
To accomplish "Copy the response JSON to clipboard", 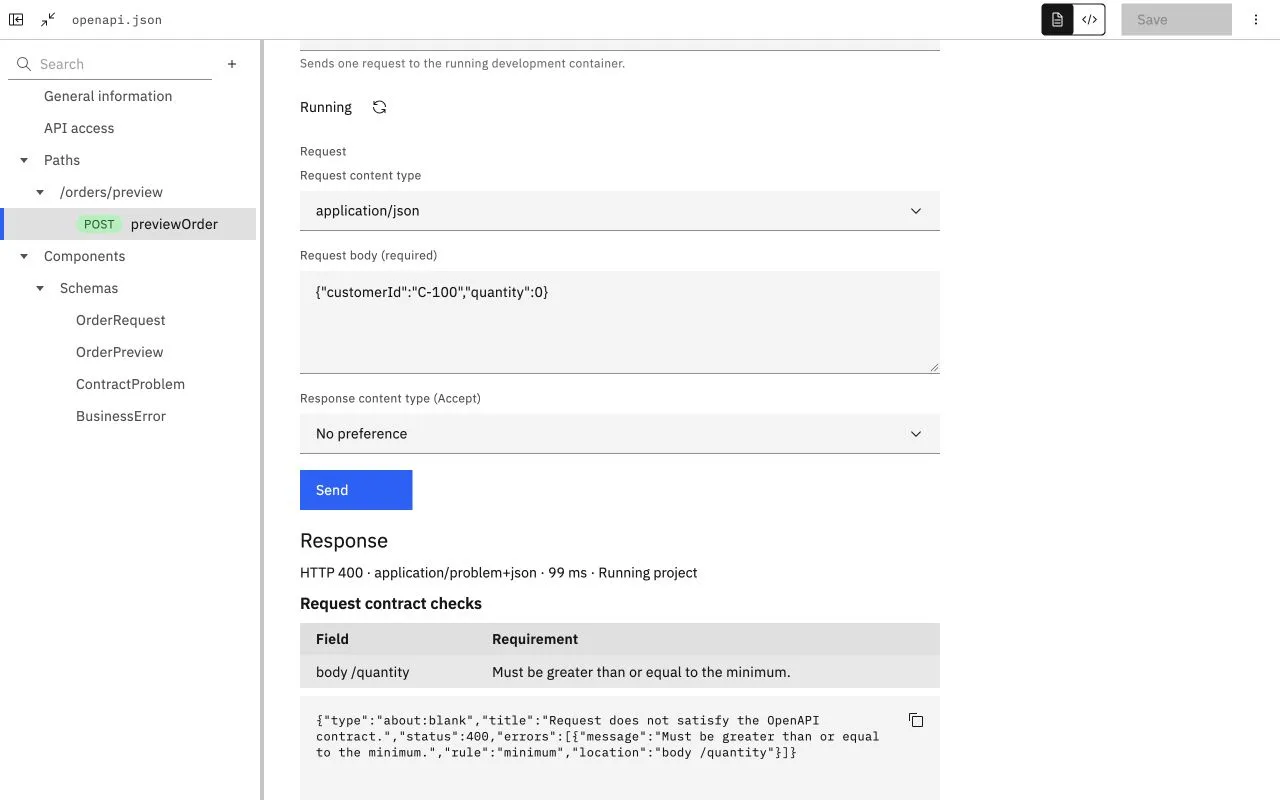I will coord(916,720).
